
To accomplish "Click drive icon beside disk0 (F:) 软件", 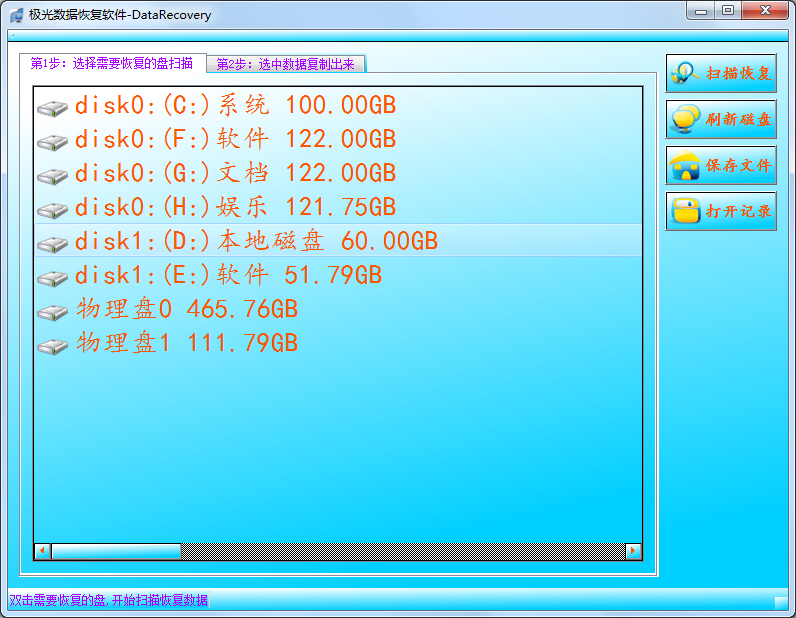I will coord(52,141).
